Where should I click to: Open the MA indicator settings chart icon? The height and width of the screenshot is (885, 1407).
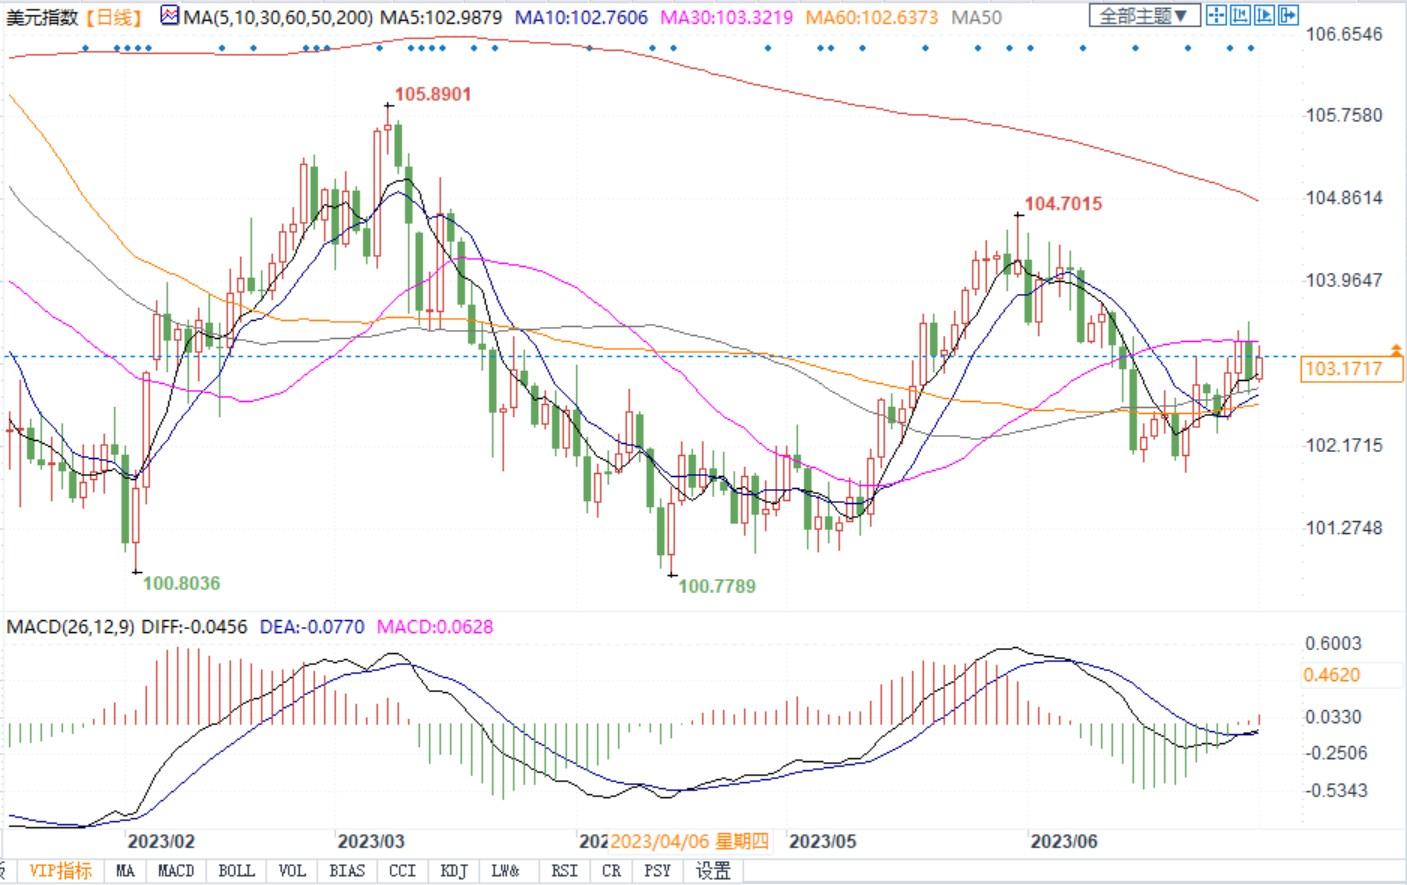[x=169, y=16]
